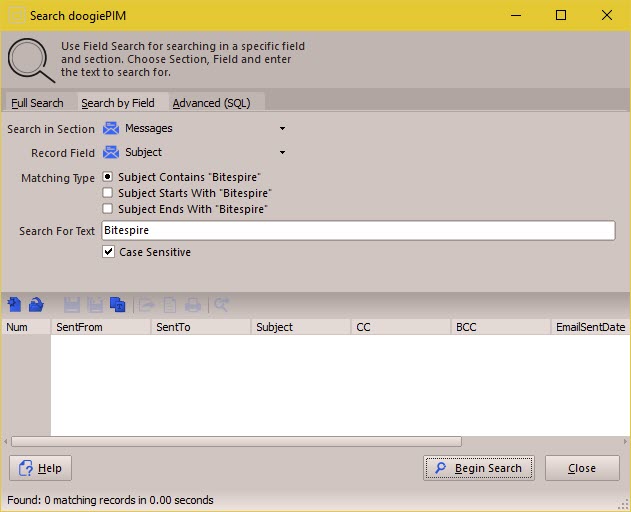Image resolution: width=631 pixels, height=512 pixels.
Task: Click the second disabled save-as floppy icon
Action: 95,305
